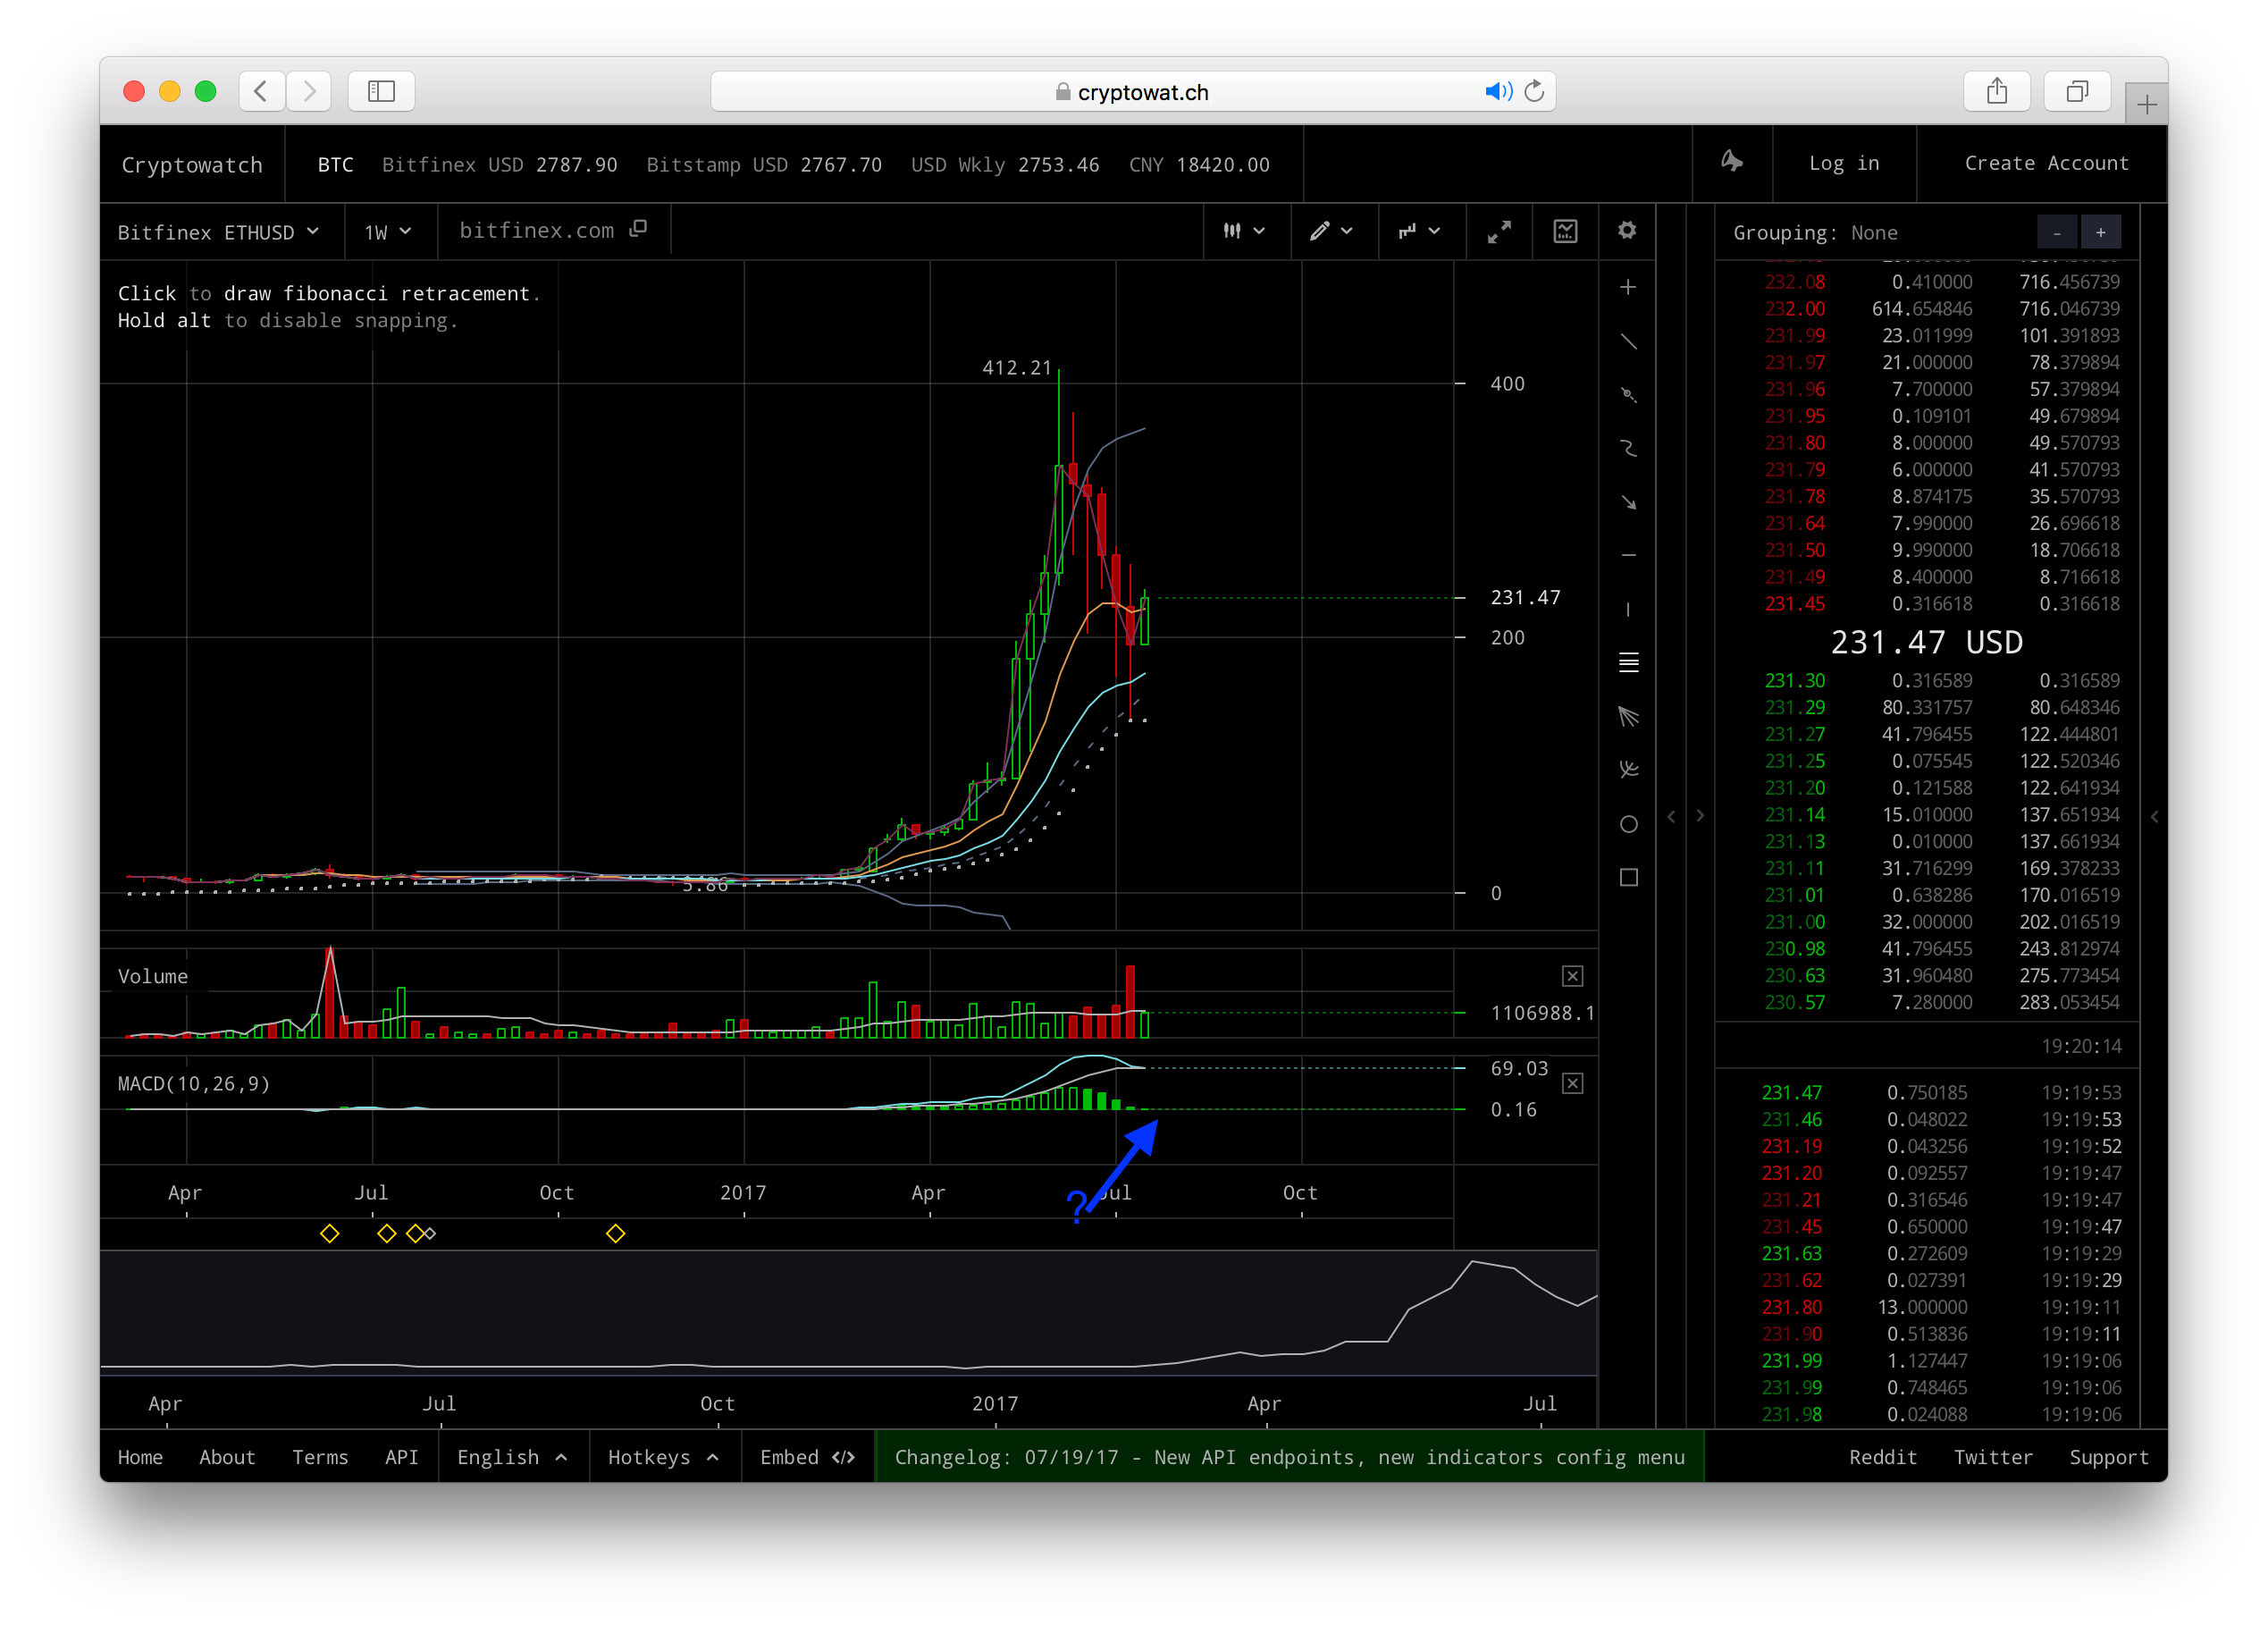Select the ray line drawing tool

tap(1628, 395)
